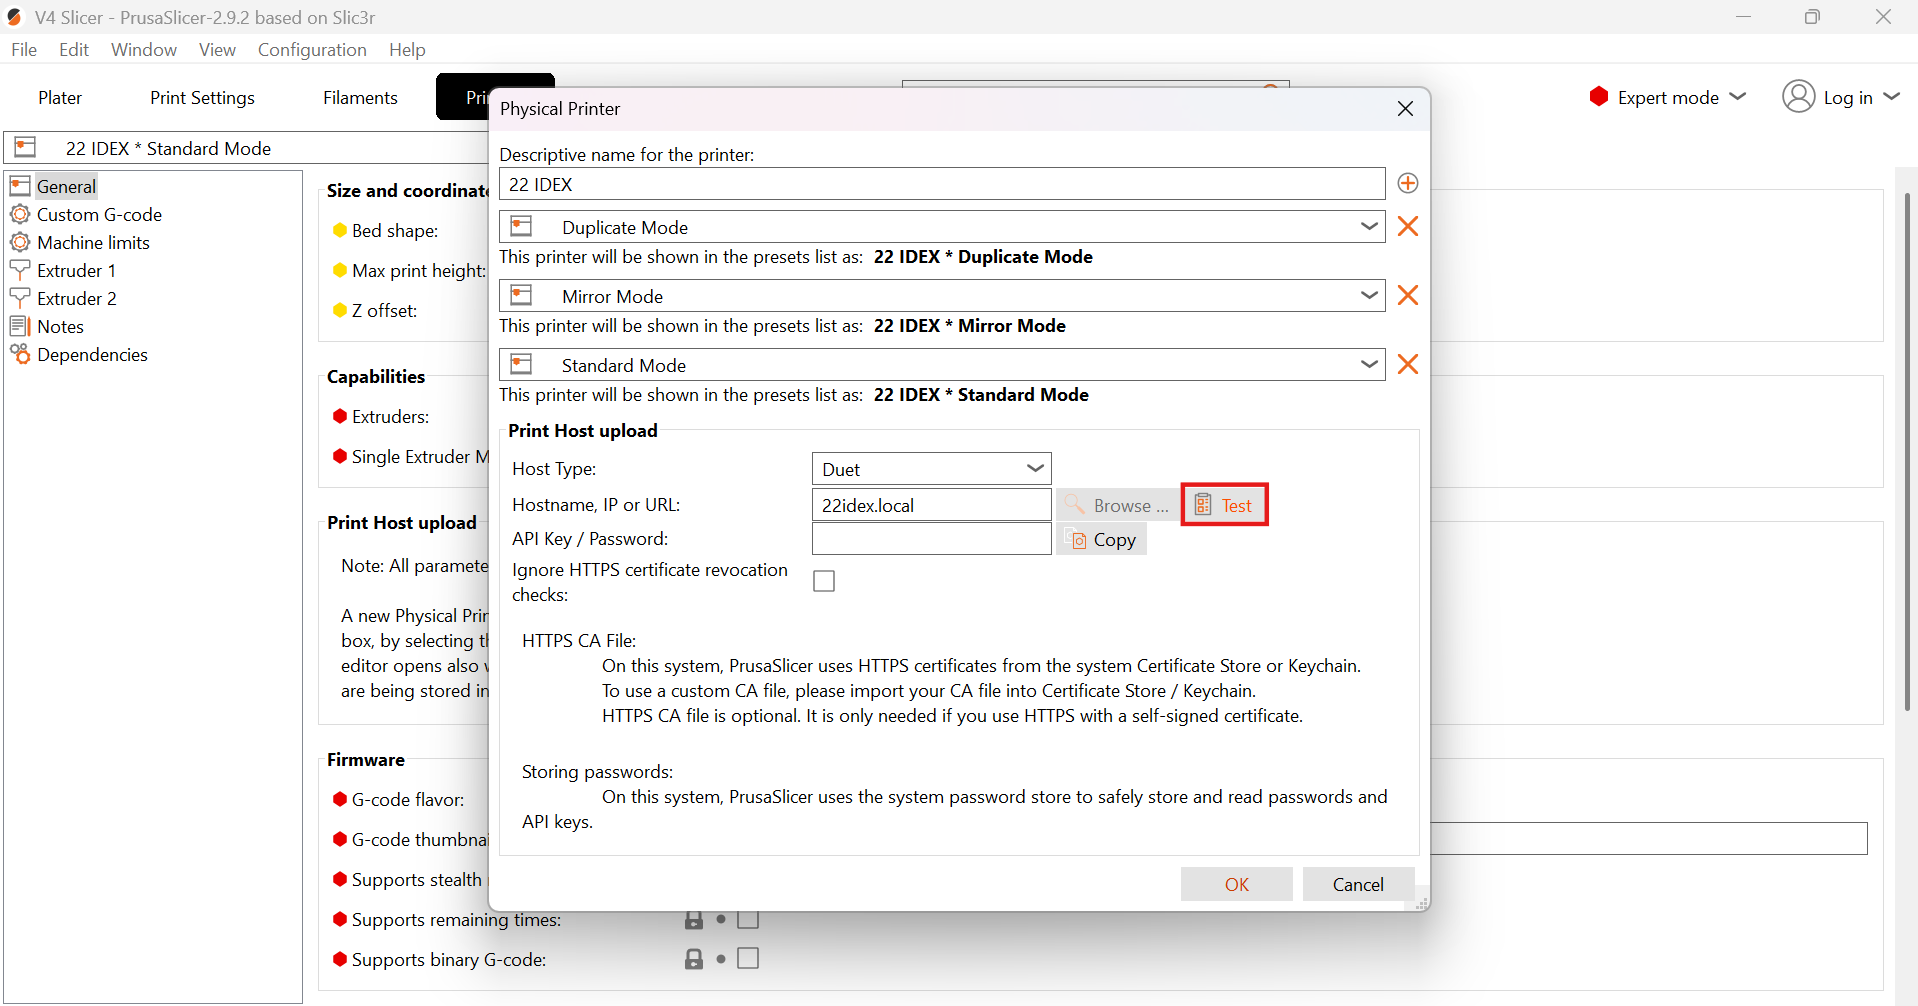Click the PrusaSlicer app icon in title bar

click(x=15, y=17)
